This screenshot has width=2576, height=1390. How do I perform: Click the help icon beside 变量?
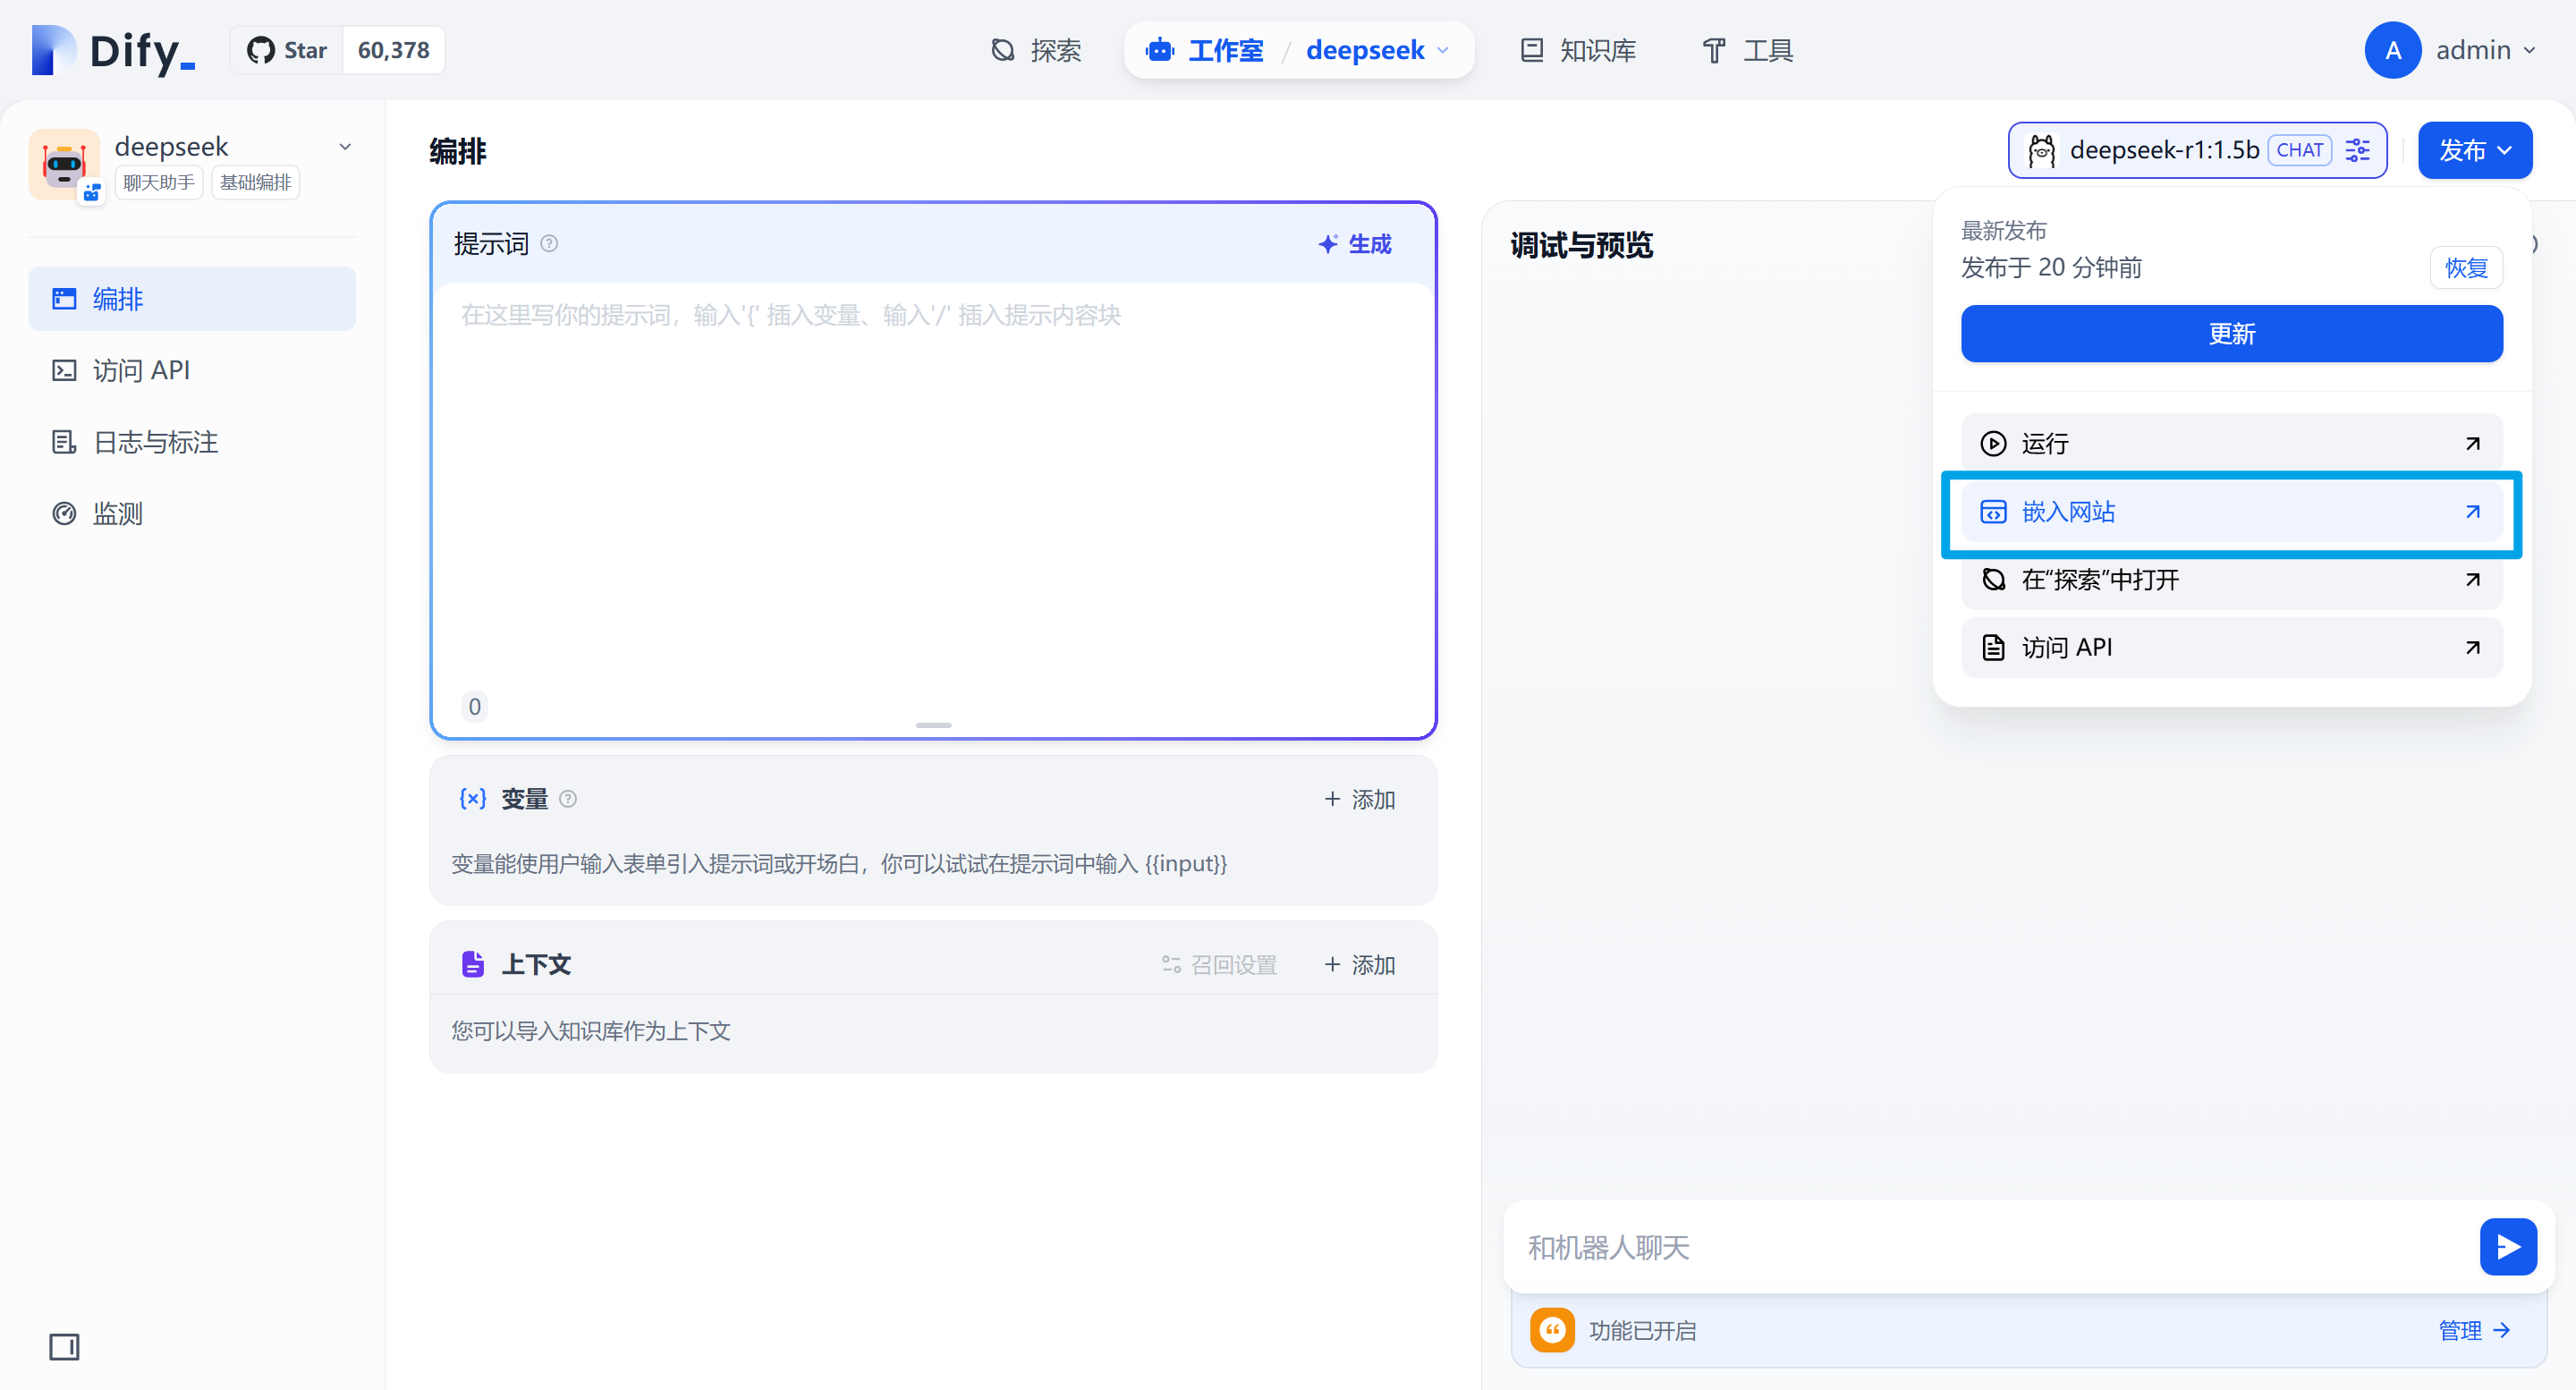(x=568, y=798)
